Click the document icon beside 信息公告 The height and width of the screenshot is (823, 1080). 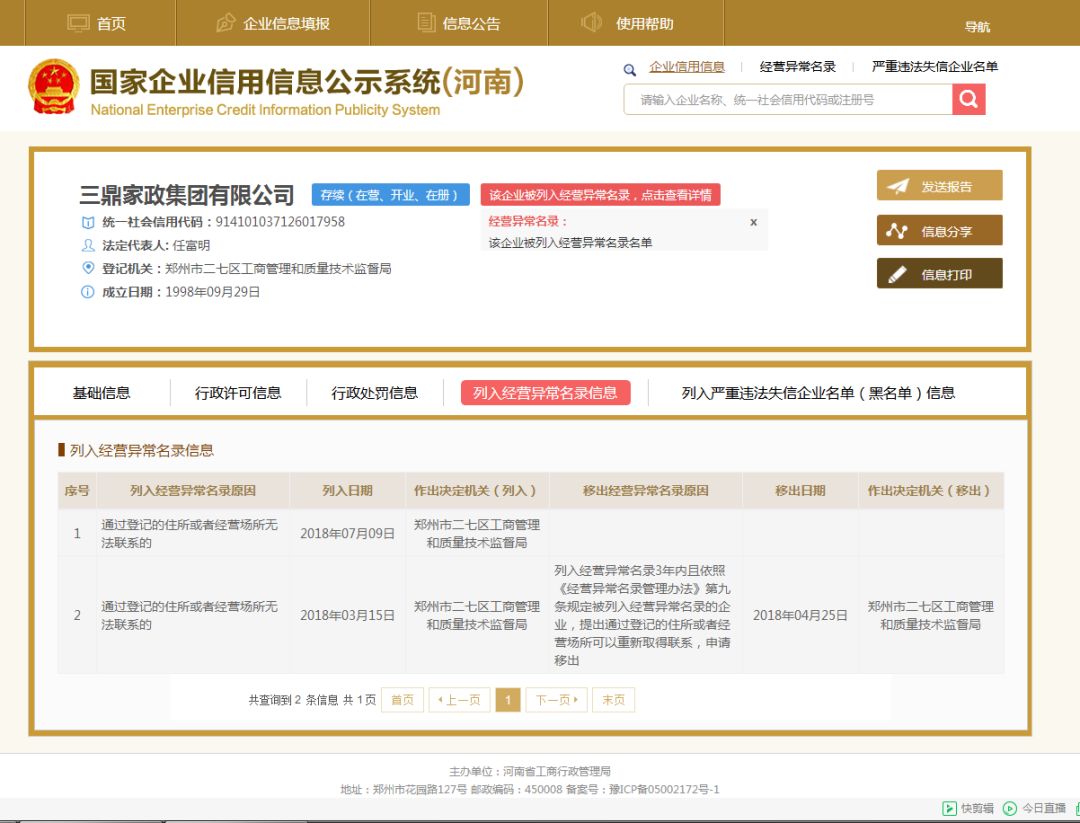pos(426,23)
